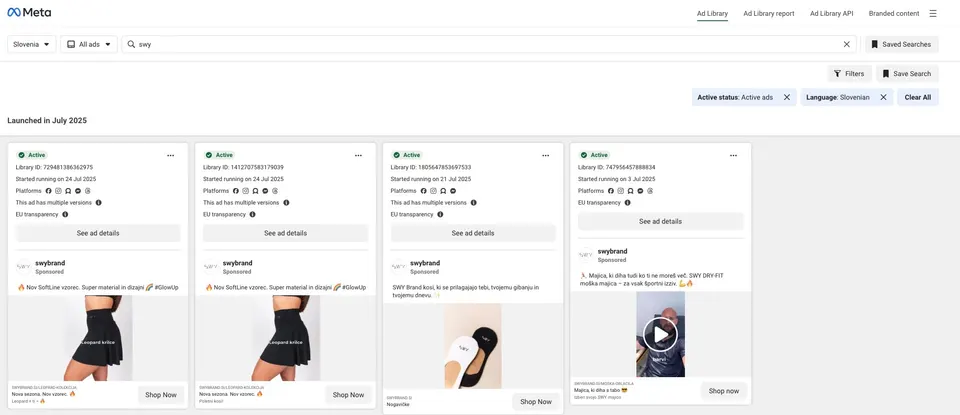Play the video in the DRY-FIT majica ad

[660, 334]
